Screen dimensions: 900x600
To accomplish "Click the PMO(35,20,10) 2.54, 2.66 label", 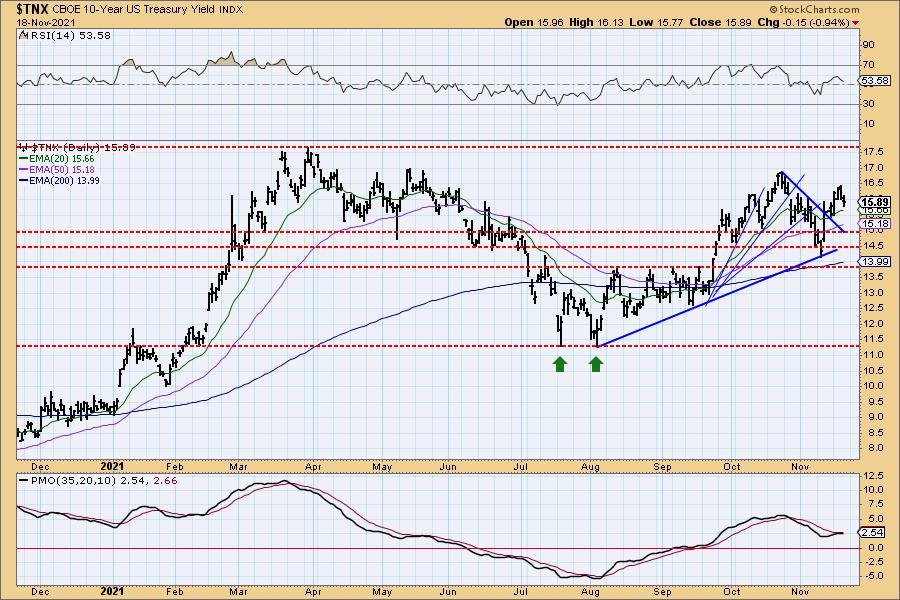I will pyautogui.click(x=98, y=480).
